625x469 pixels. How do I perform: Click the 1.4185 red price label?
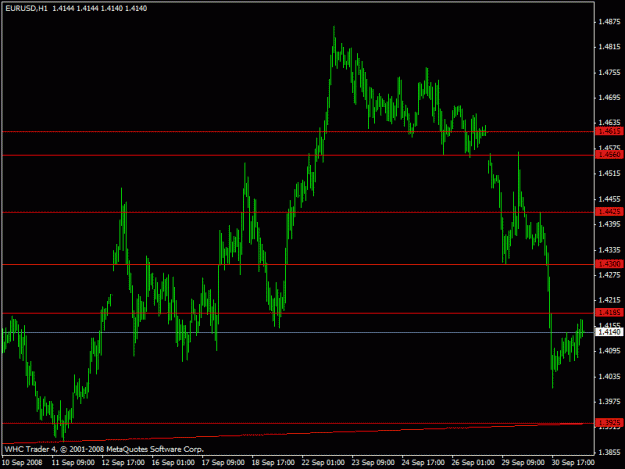pyautogui.click(x=609, y=312)
